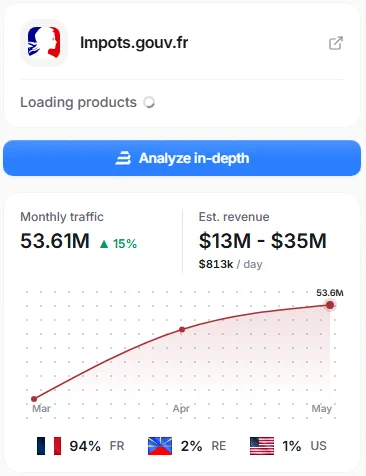This screenshot has height=476, width=366.
Task: Click the 94% FR traffic share
Action: point(97,446)
